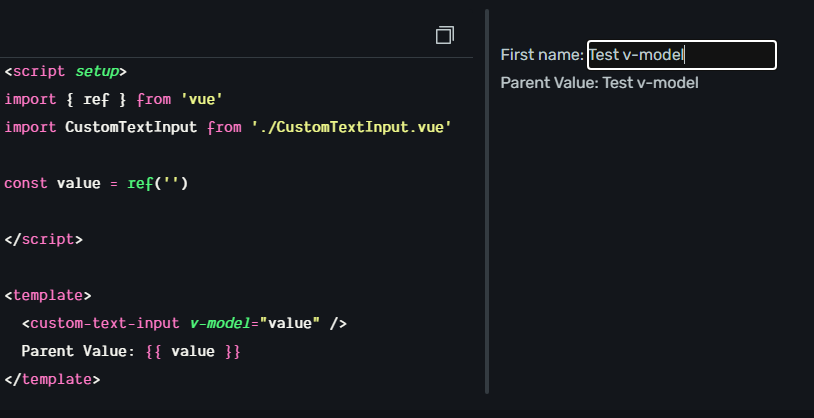This screenshot has width=814, height=418.
Task: Copy the code with the copy icon
Action: [x=445, y=35]
